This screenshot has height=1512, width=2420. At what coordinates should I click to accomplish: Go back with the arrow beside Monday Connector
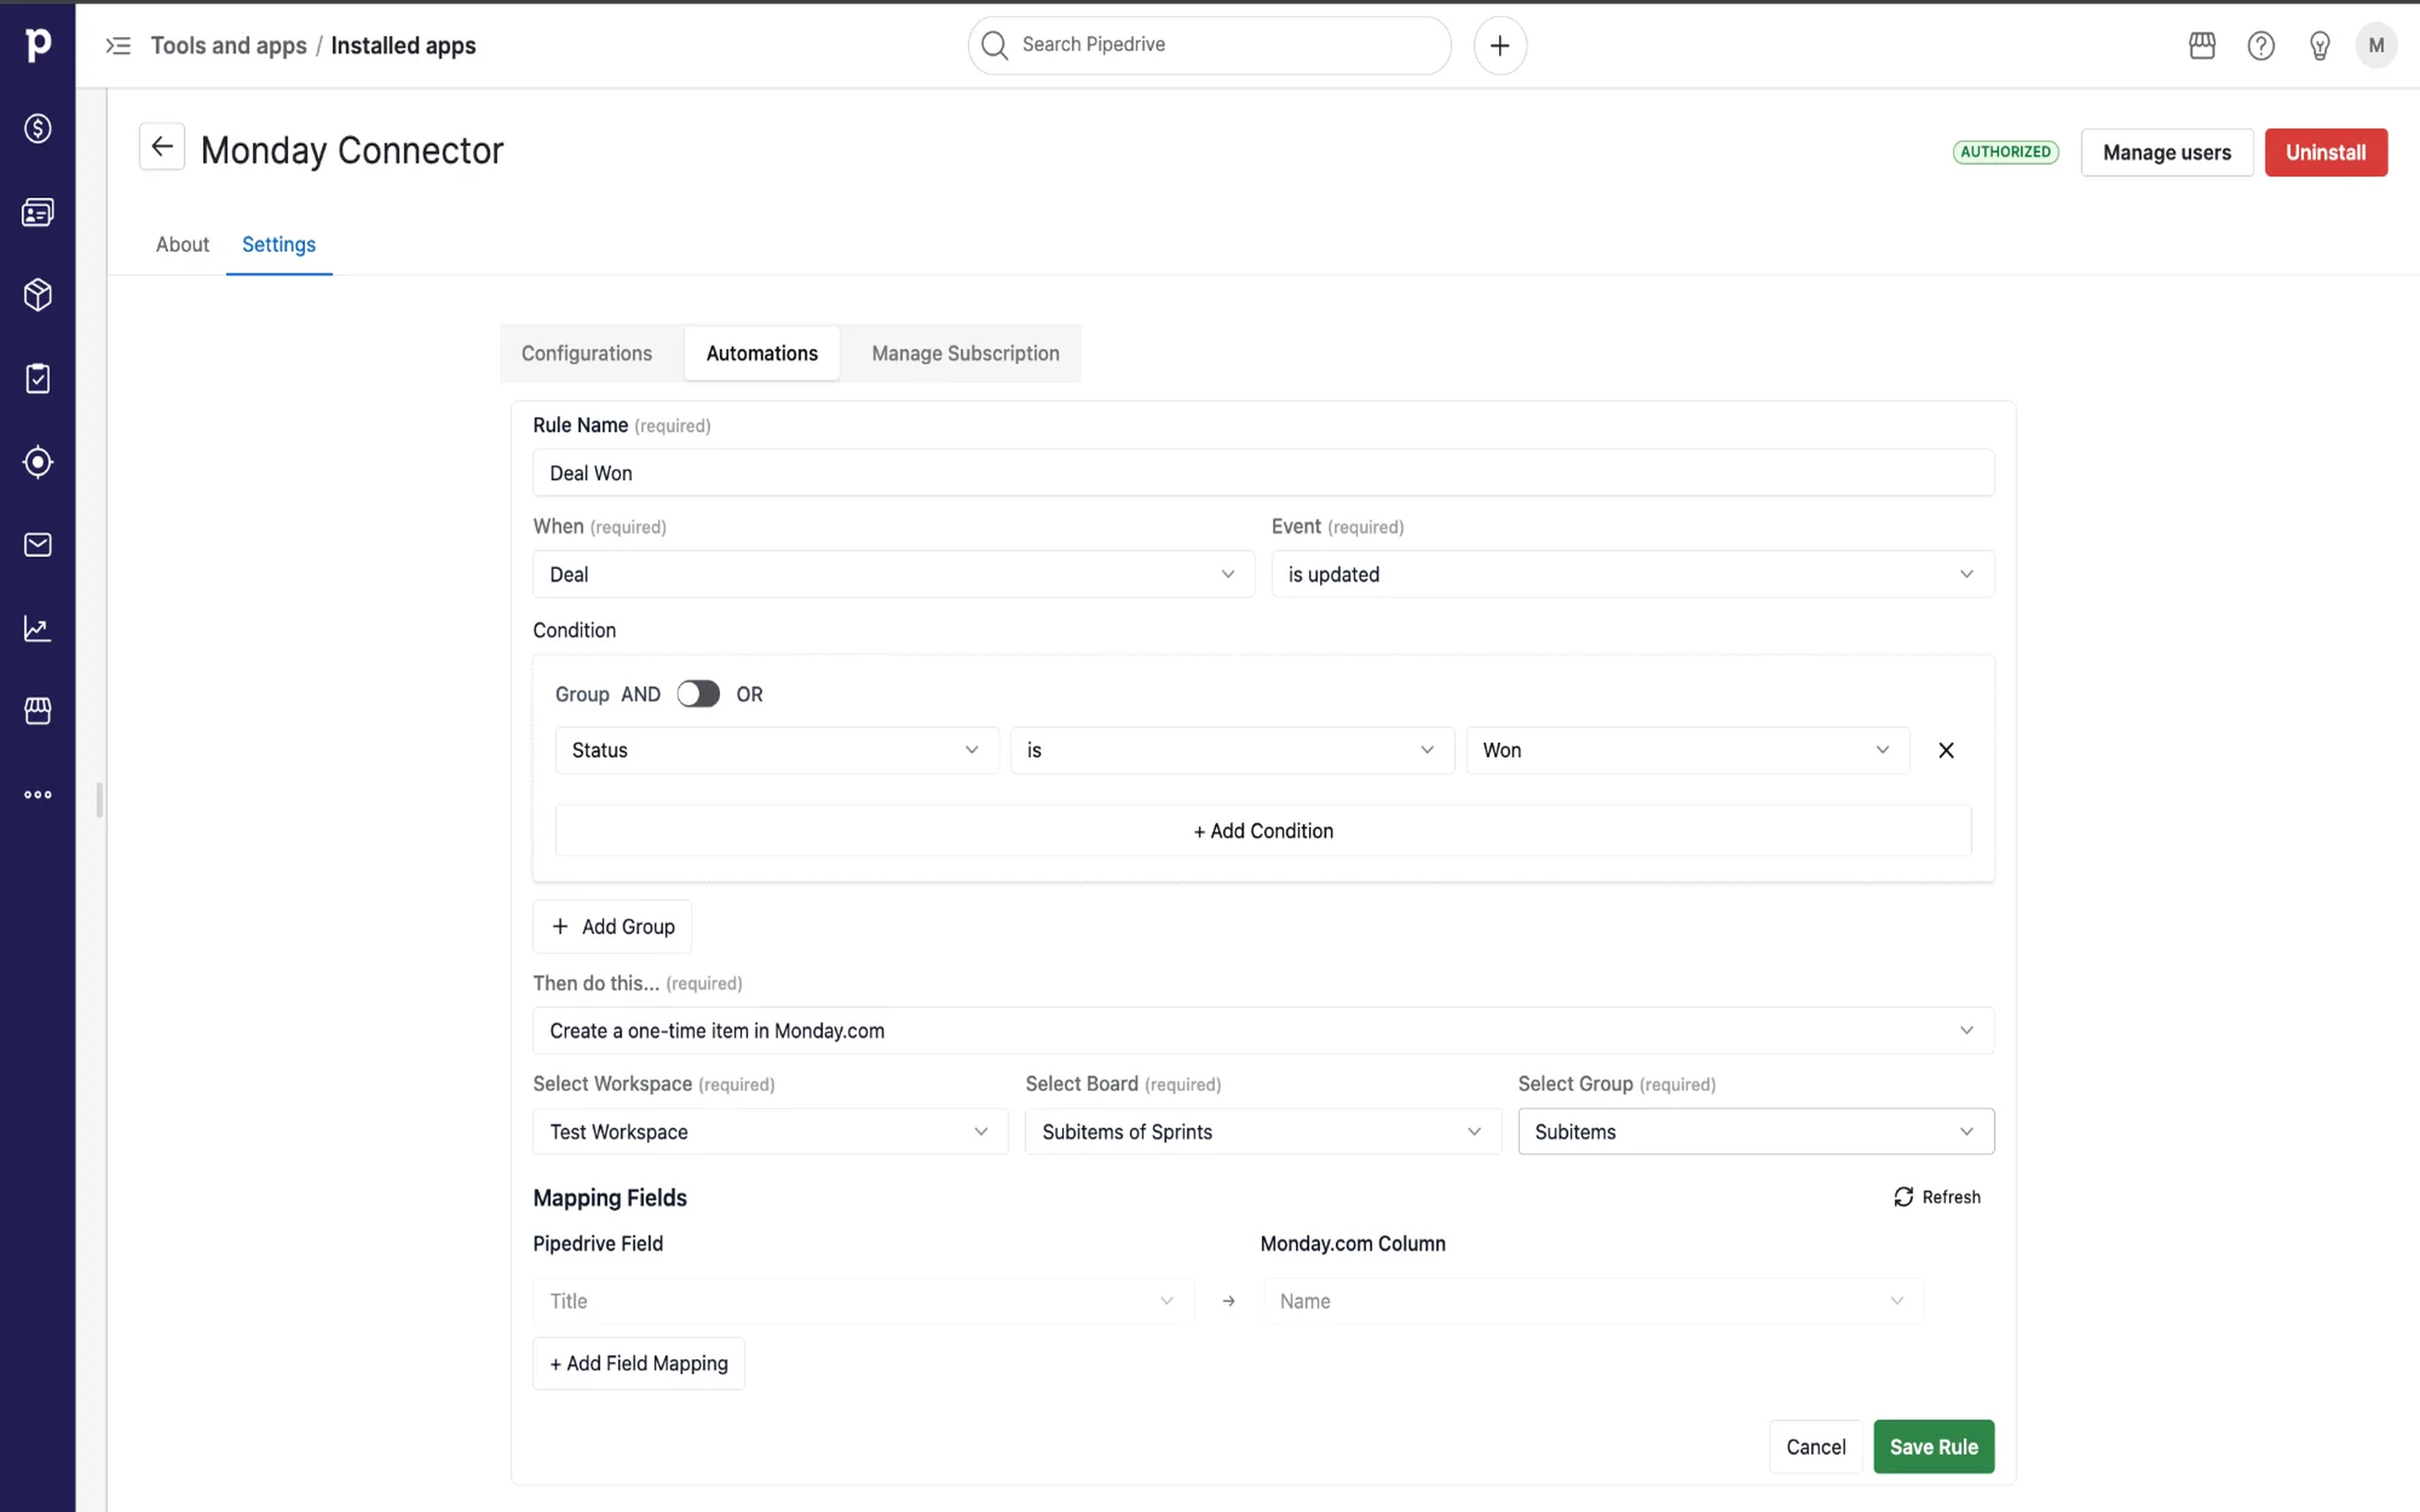pos(162,147)
